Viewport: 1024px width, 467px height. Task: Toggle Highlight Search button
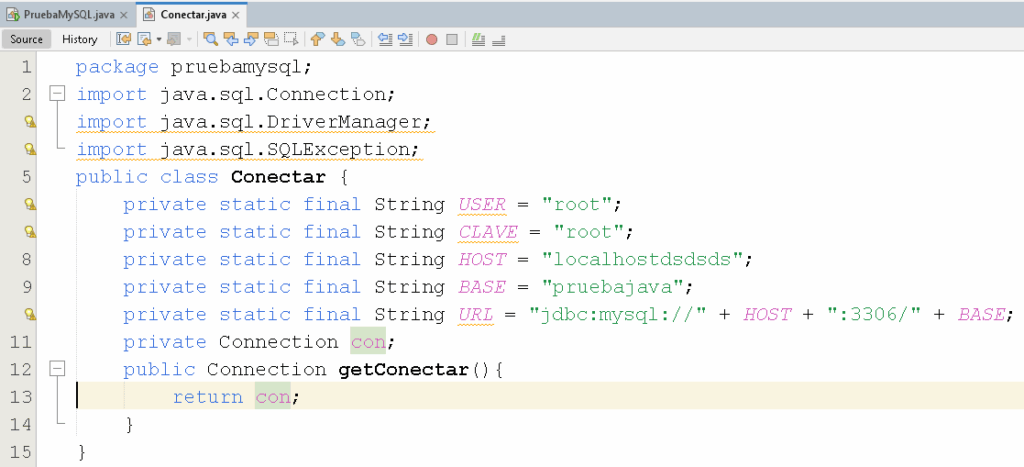tap(271, 39)
